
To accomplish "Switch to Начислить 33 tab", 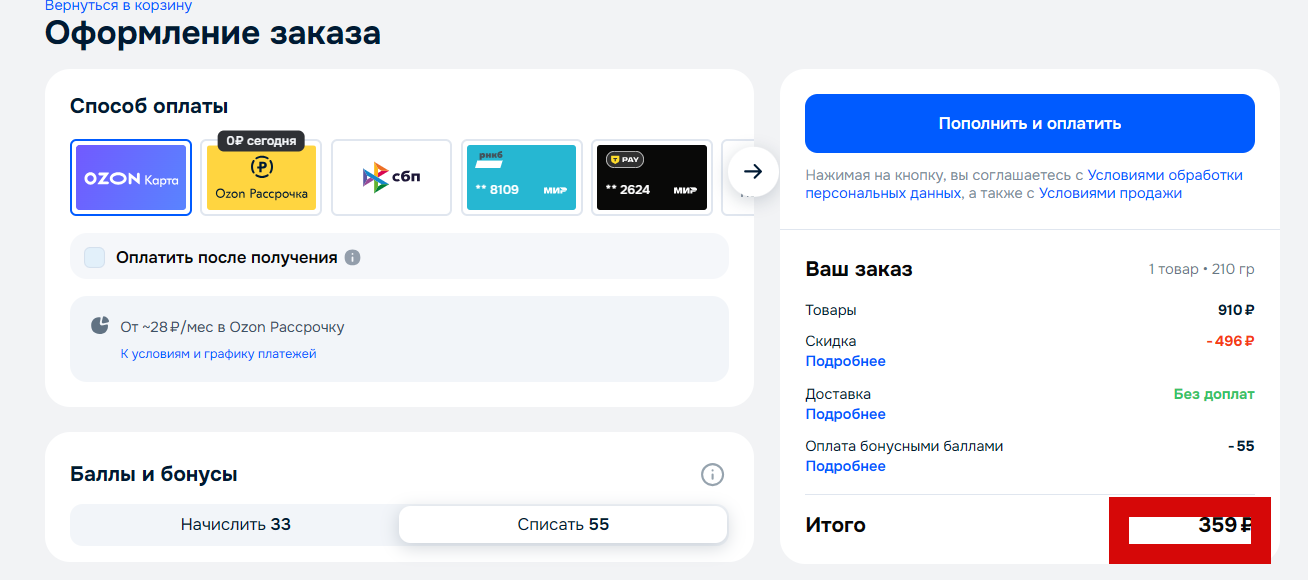I will point(235,524).
